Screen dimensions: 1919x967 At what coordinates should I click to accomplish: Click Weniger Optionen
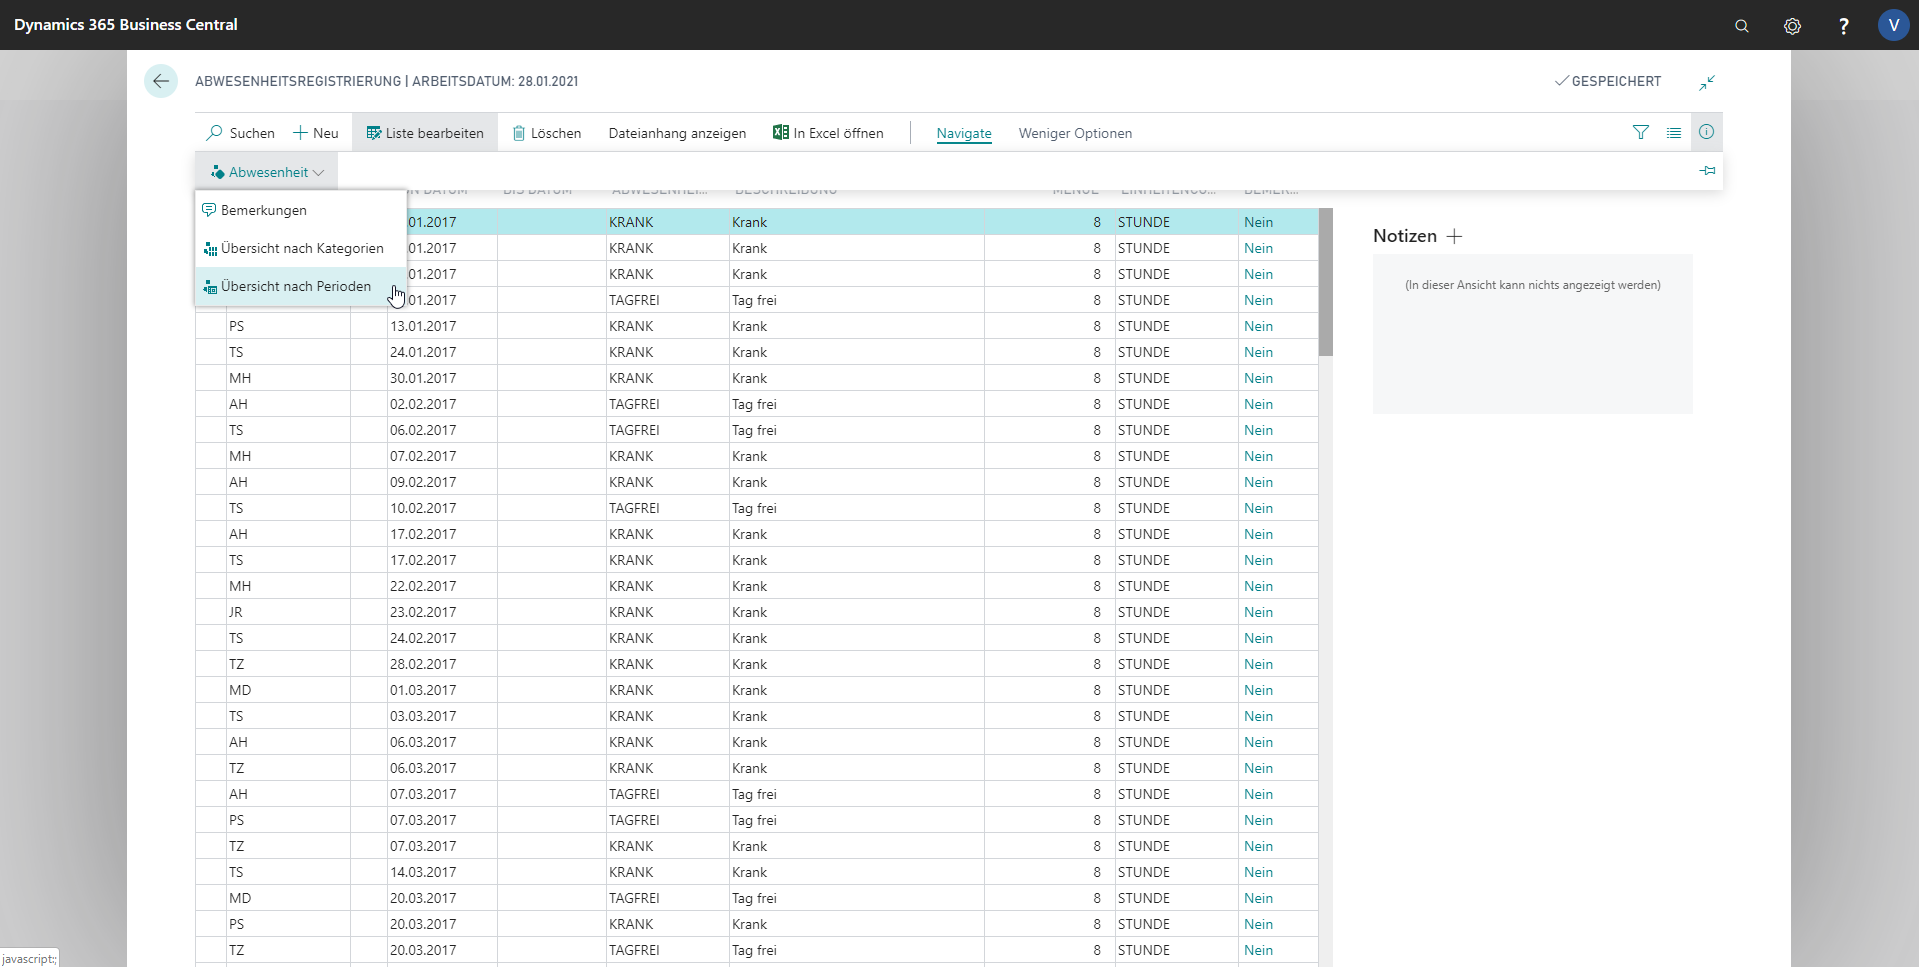1075,133
